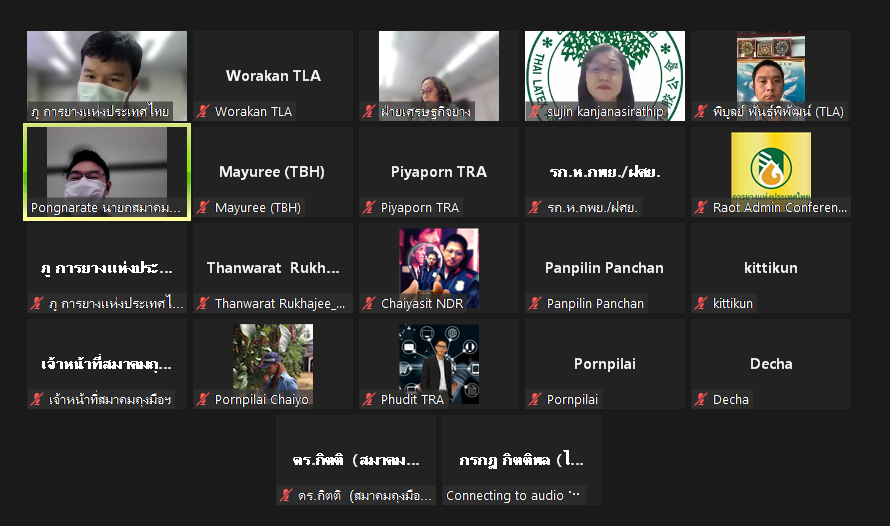Click muted mic icon beside Decha label

pos(701,399)
